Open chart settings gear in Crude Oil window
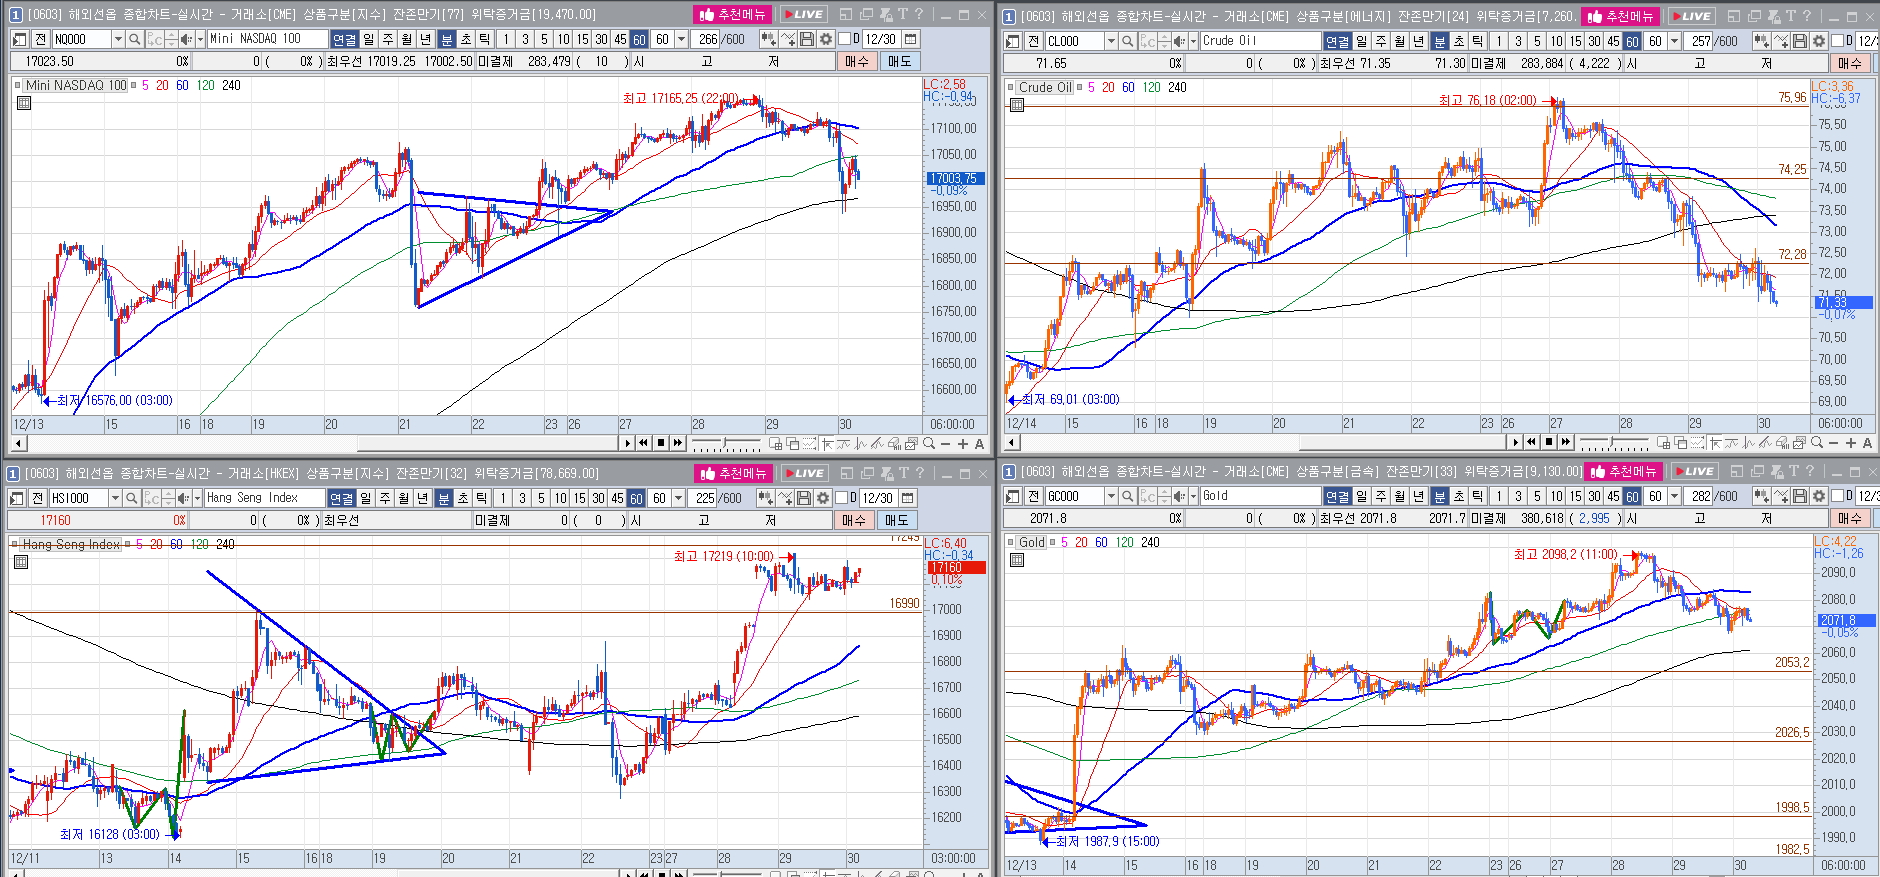Viewport: 1880px width, 877px height. [x=1819, y=41]
